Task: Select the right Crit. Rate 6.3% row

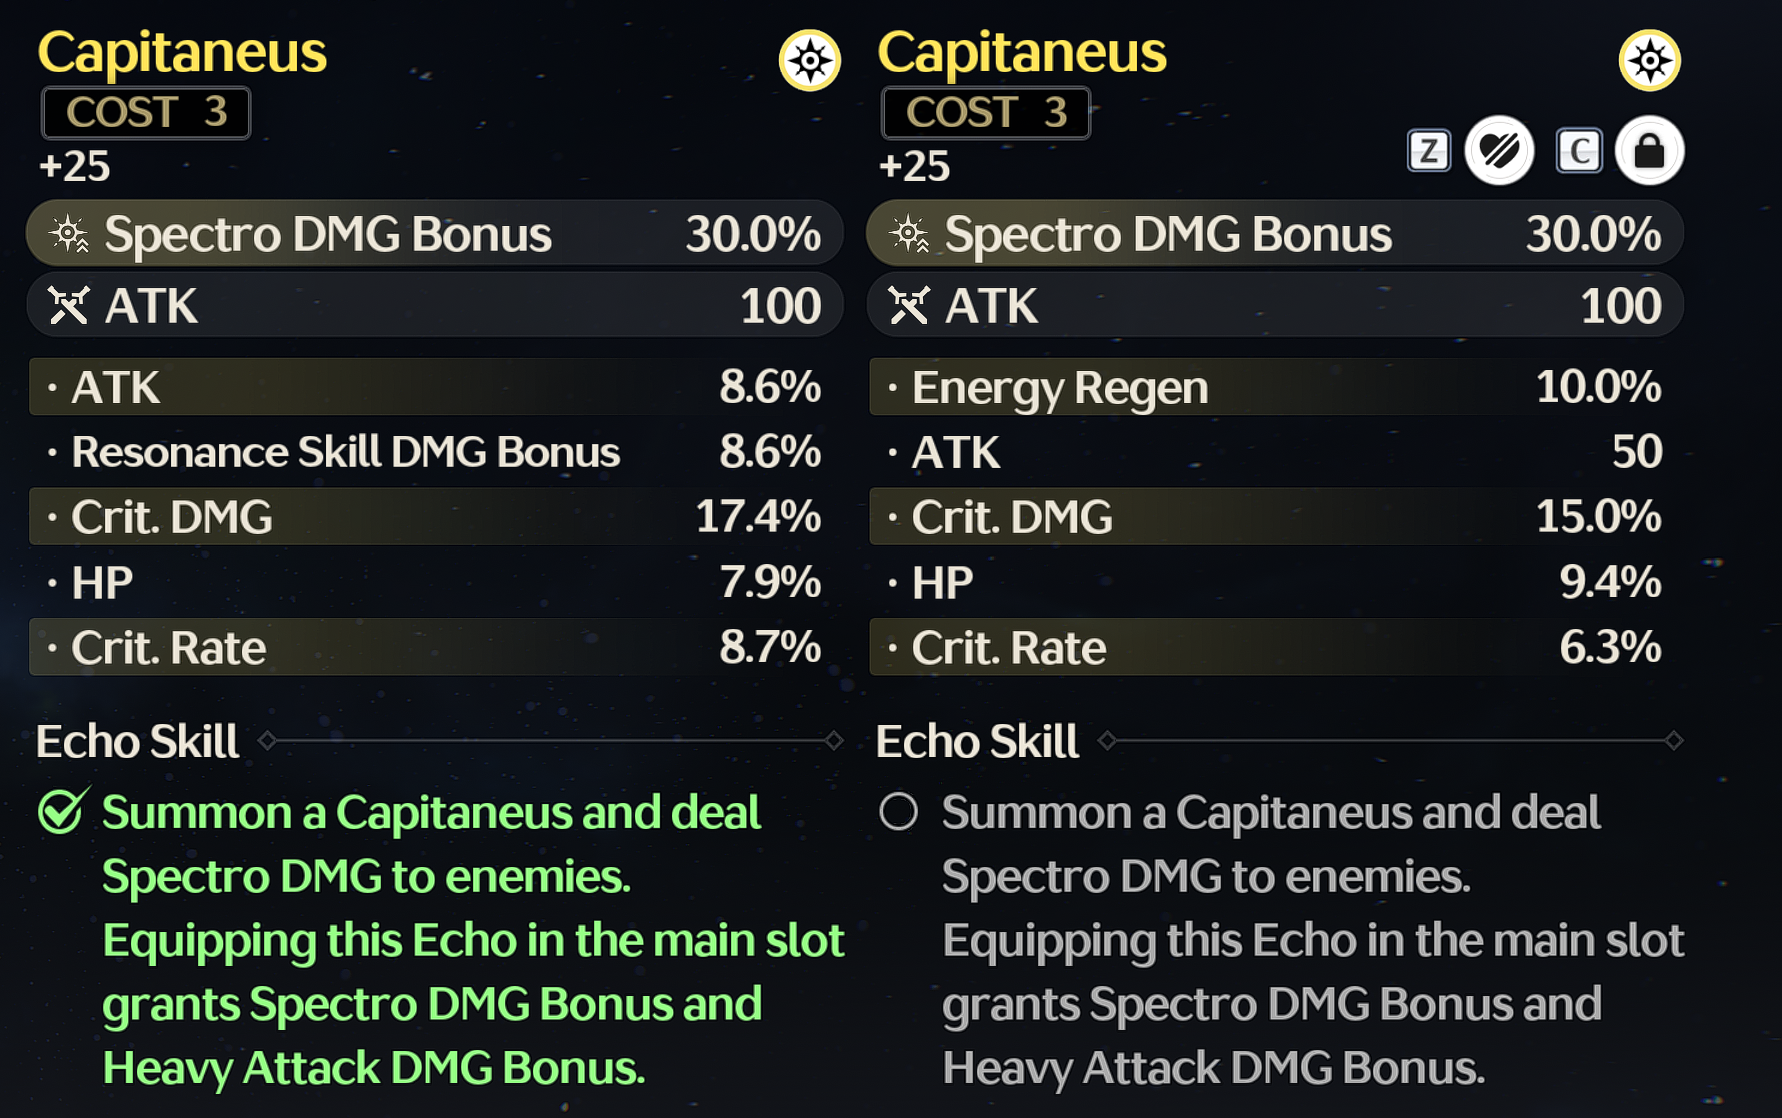Action: pyautogui.click(x=1275, y=647)
